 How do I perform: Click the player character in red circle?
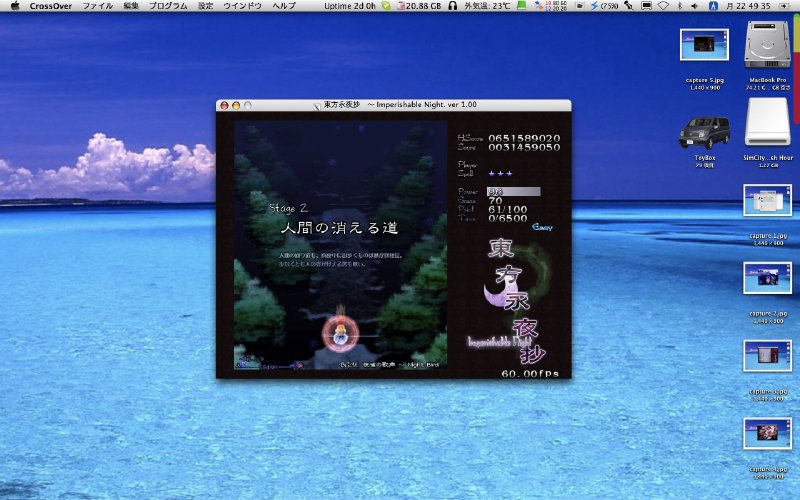[340, 333]
